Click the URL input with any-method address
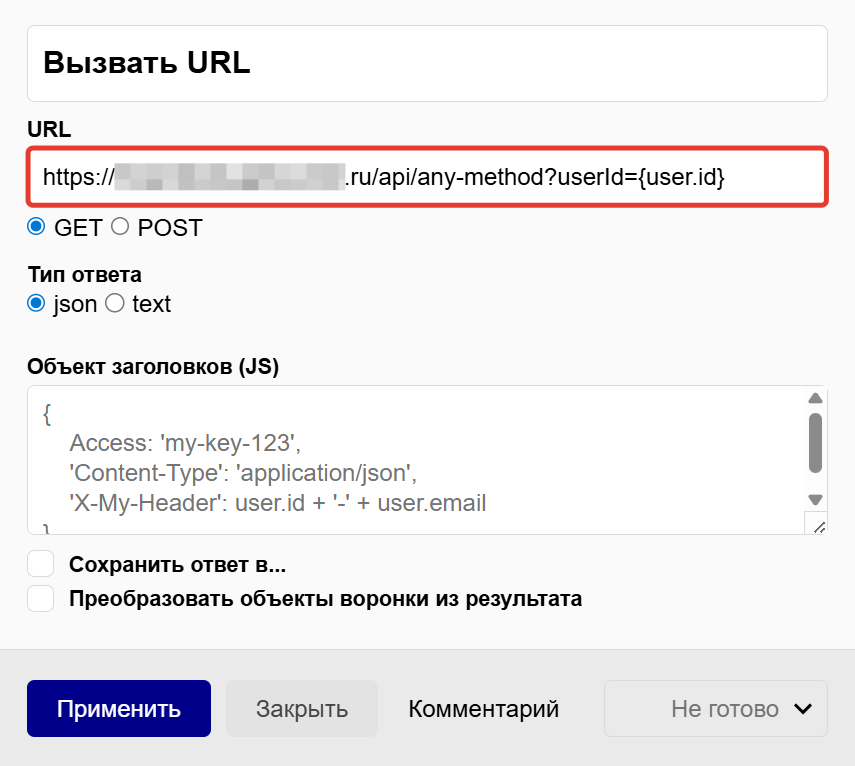 tap(427, 178)
